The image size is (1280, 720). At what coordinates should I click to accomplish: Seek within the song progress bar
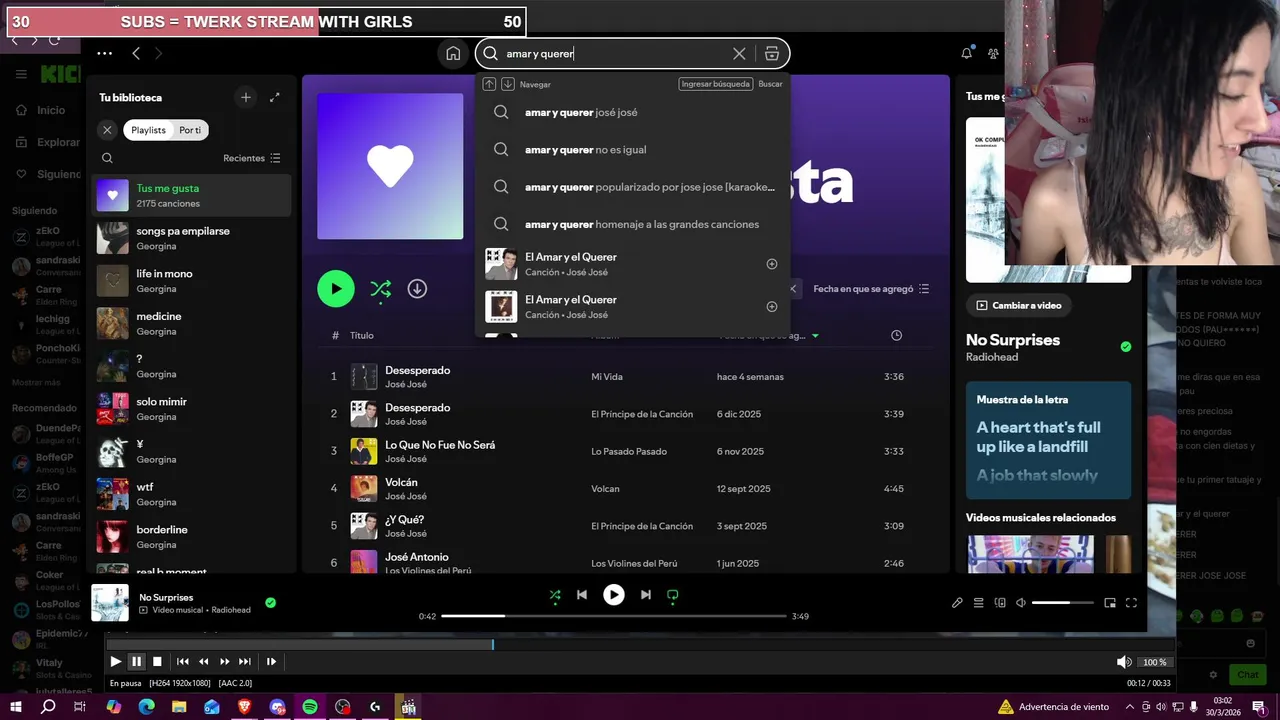[x=614, y=616]
